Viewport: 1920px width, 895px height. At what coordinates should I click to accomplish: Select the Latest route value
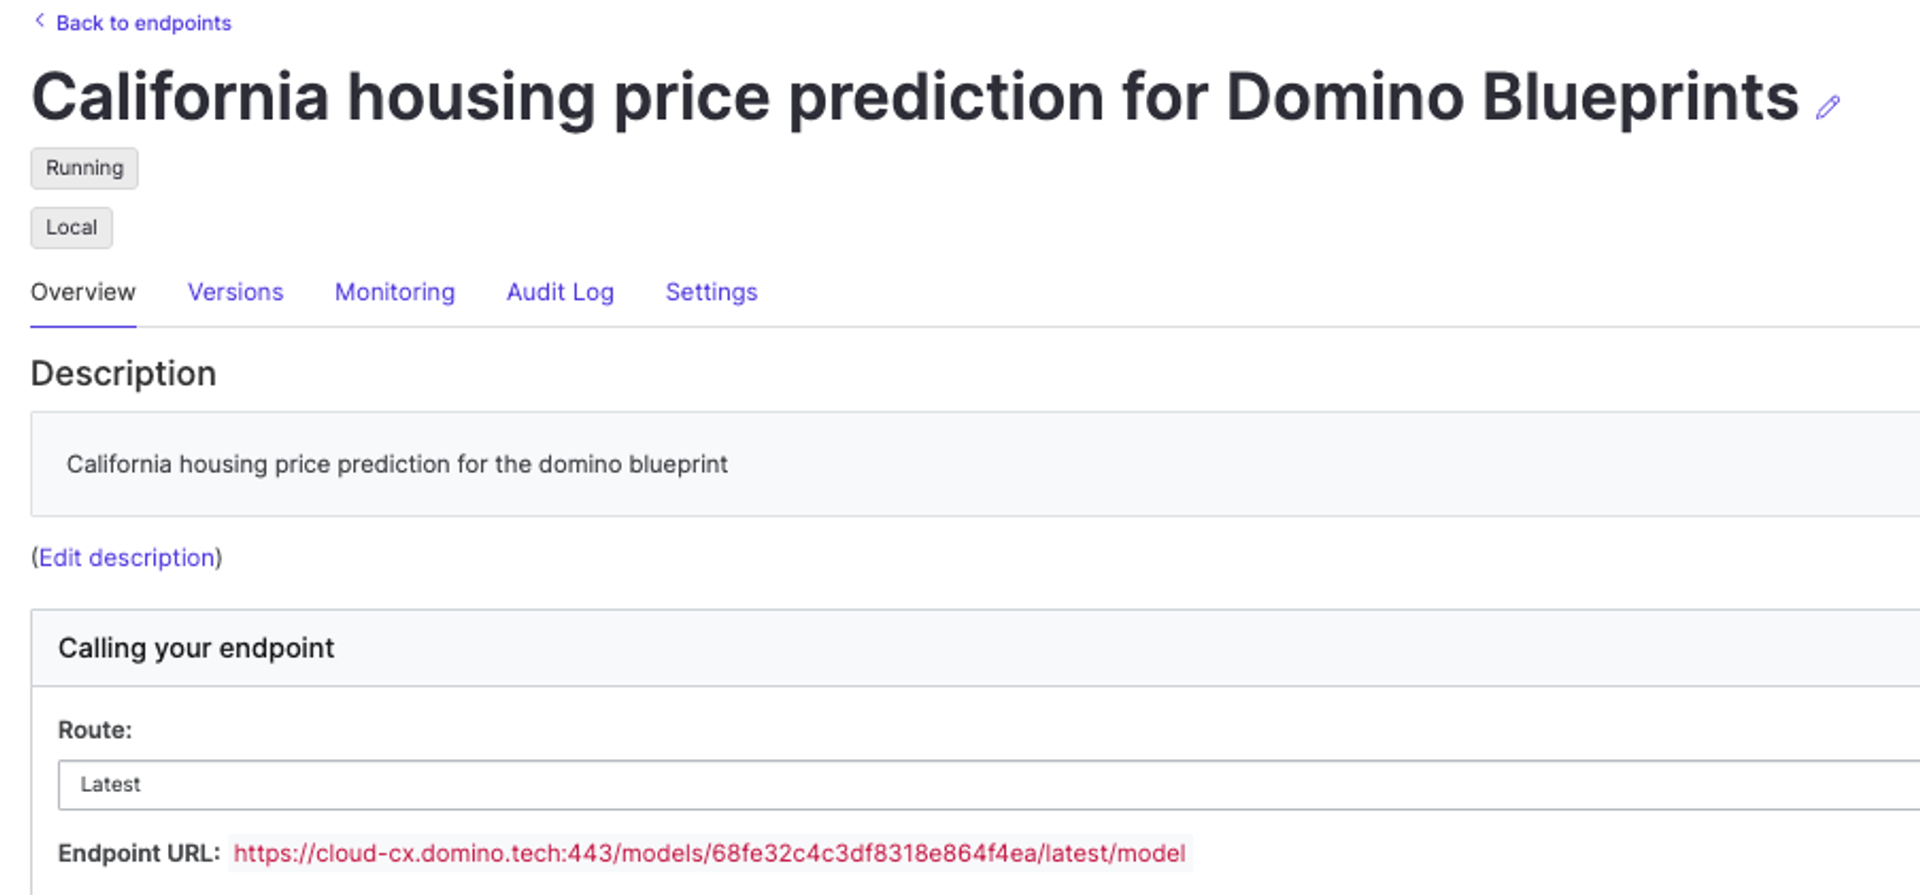coord(110,785)
